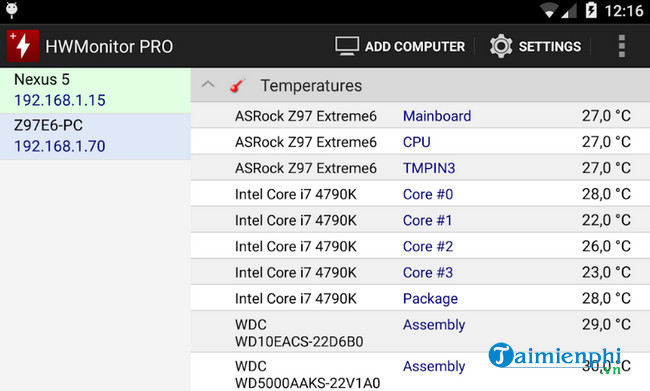Click Intel Core i7 4790K in Core #1 row
Screen dimensions: 650x391
pos(296,221)
